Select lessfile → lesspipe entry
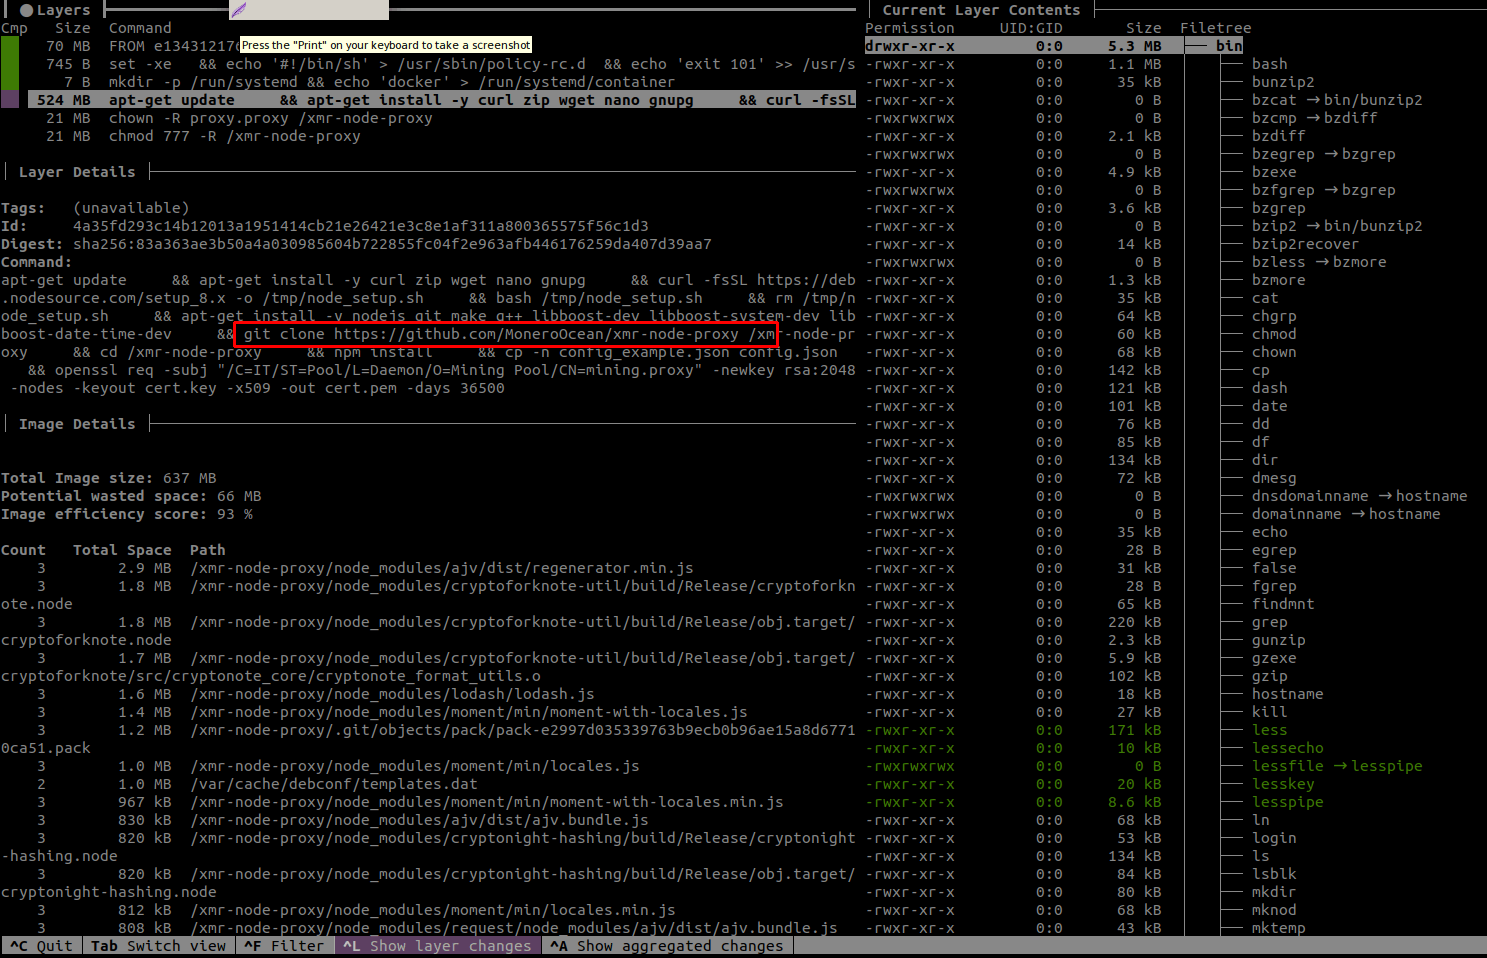The image size is (1487, 958). (1337, 766)
